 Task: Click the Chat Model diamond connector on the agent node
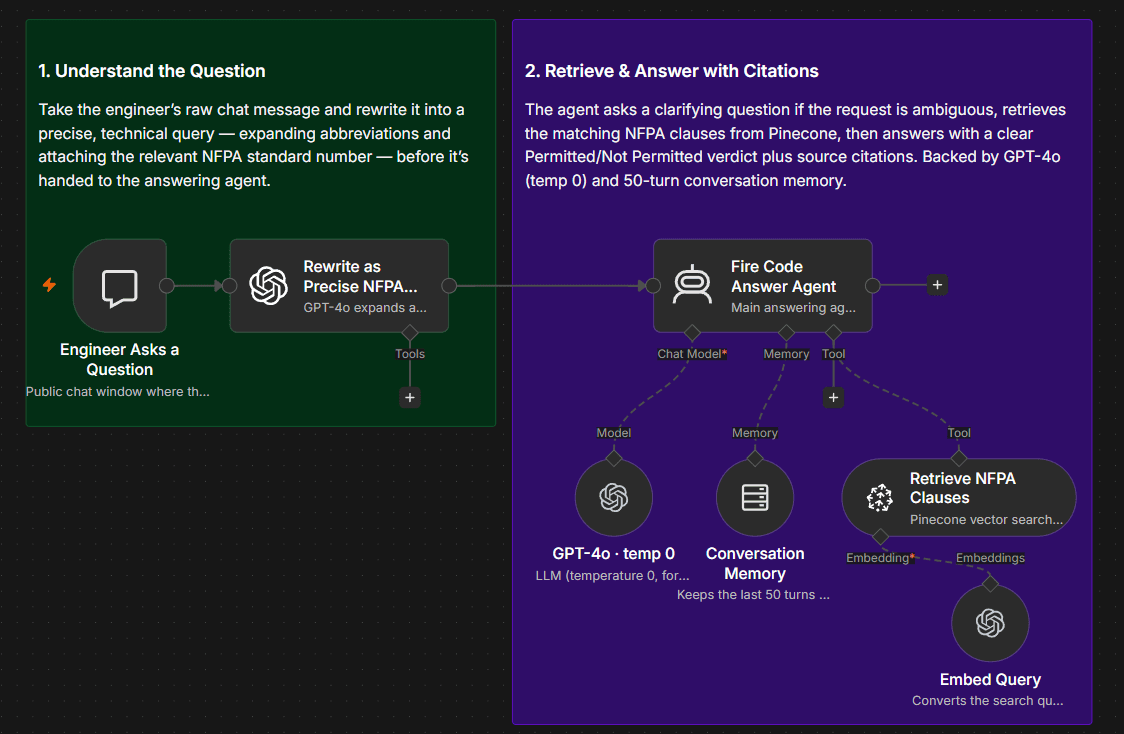pyautogui.click(x=692, y=332)
